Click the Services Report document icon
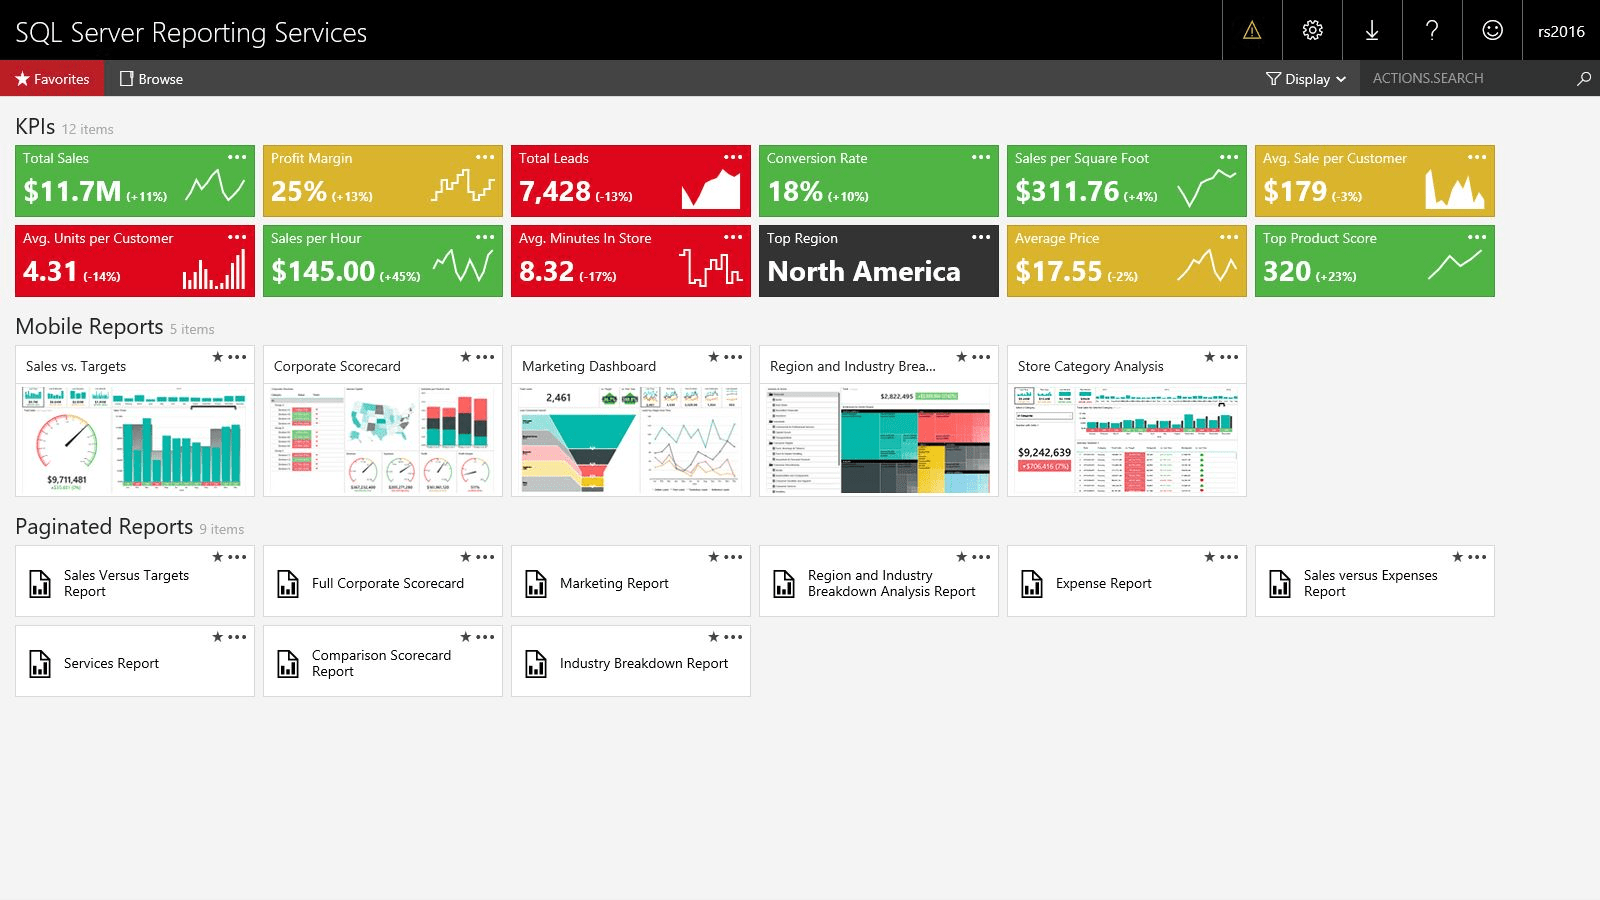The height and width of the screenshot is (900, 1600). pyautogui.click(x=40, y=663)
